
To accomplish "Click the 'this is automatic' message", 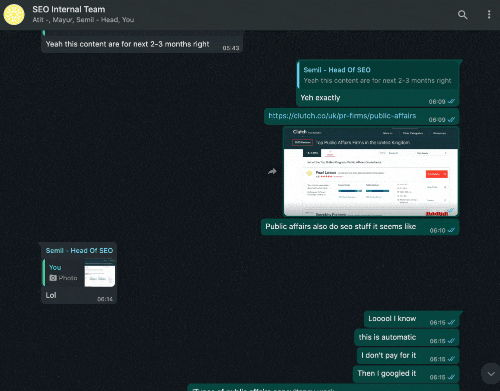I will pos(407,338).
